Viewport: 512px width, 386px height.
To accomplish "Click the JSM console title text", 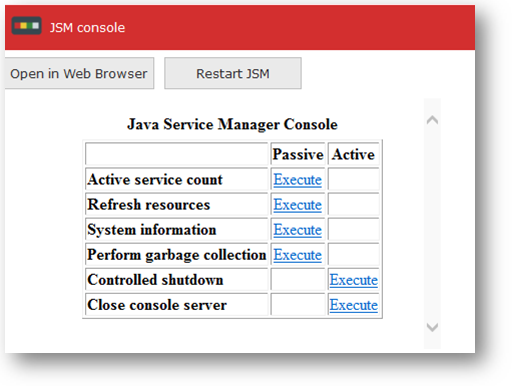I will pos(87,27).
